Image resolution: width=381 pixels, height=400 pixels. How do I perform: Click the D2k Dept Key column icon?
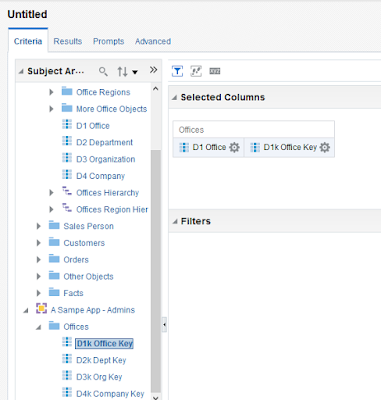tap(67, 359)
